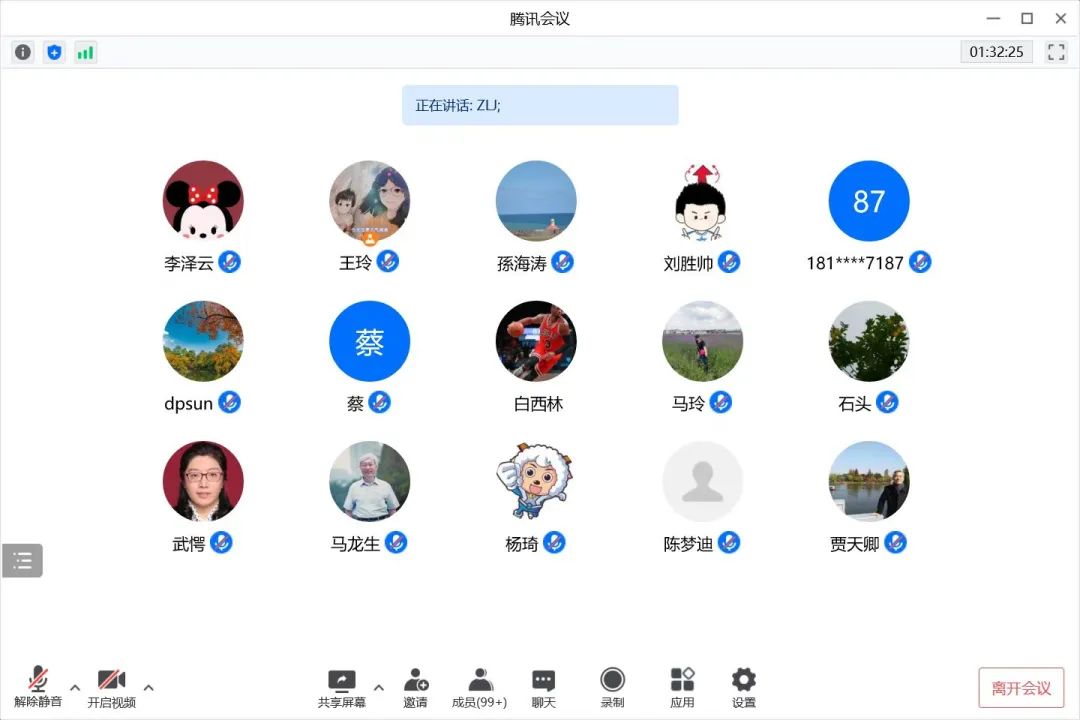Start 录制 recording
This screenshot has width=1080, height=720.
point(612,688)
